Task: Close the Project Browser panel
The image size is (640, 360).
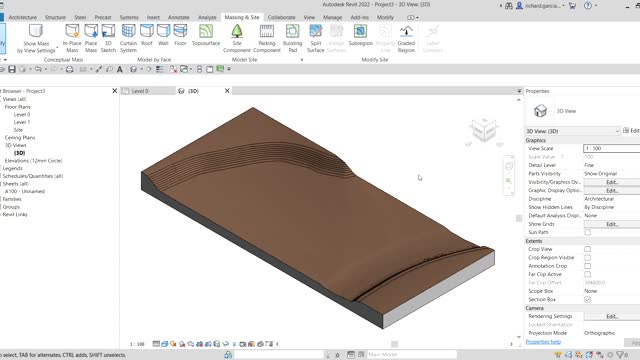Action: pyautogui.click(x=115, y=91)
